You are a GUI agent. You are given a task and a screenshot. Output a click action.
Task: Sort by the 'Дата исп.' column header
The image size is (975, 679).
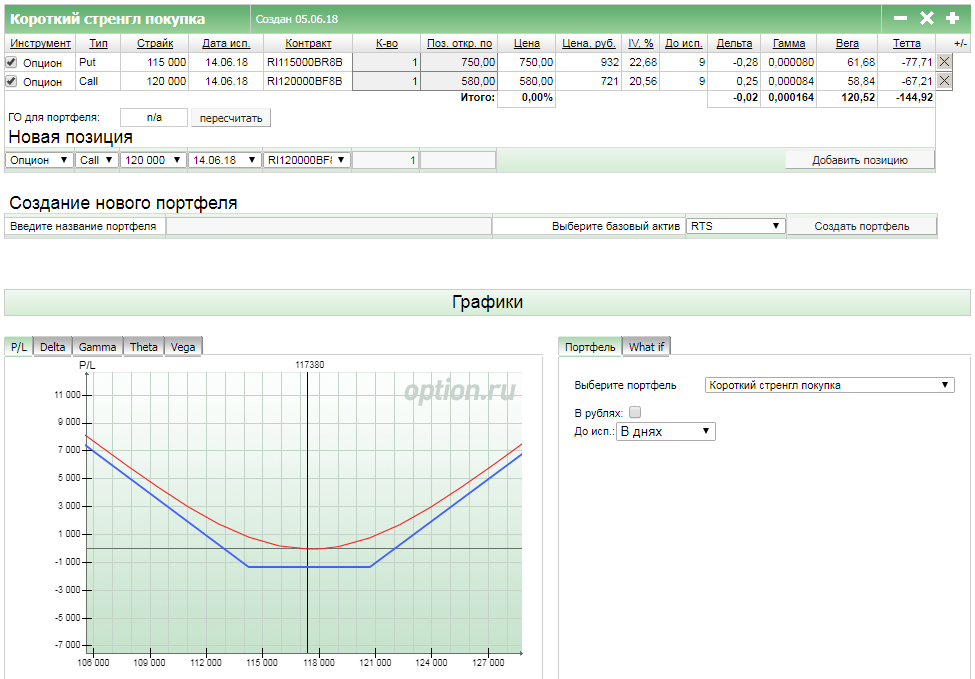click(226, 44)
